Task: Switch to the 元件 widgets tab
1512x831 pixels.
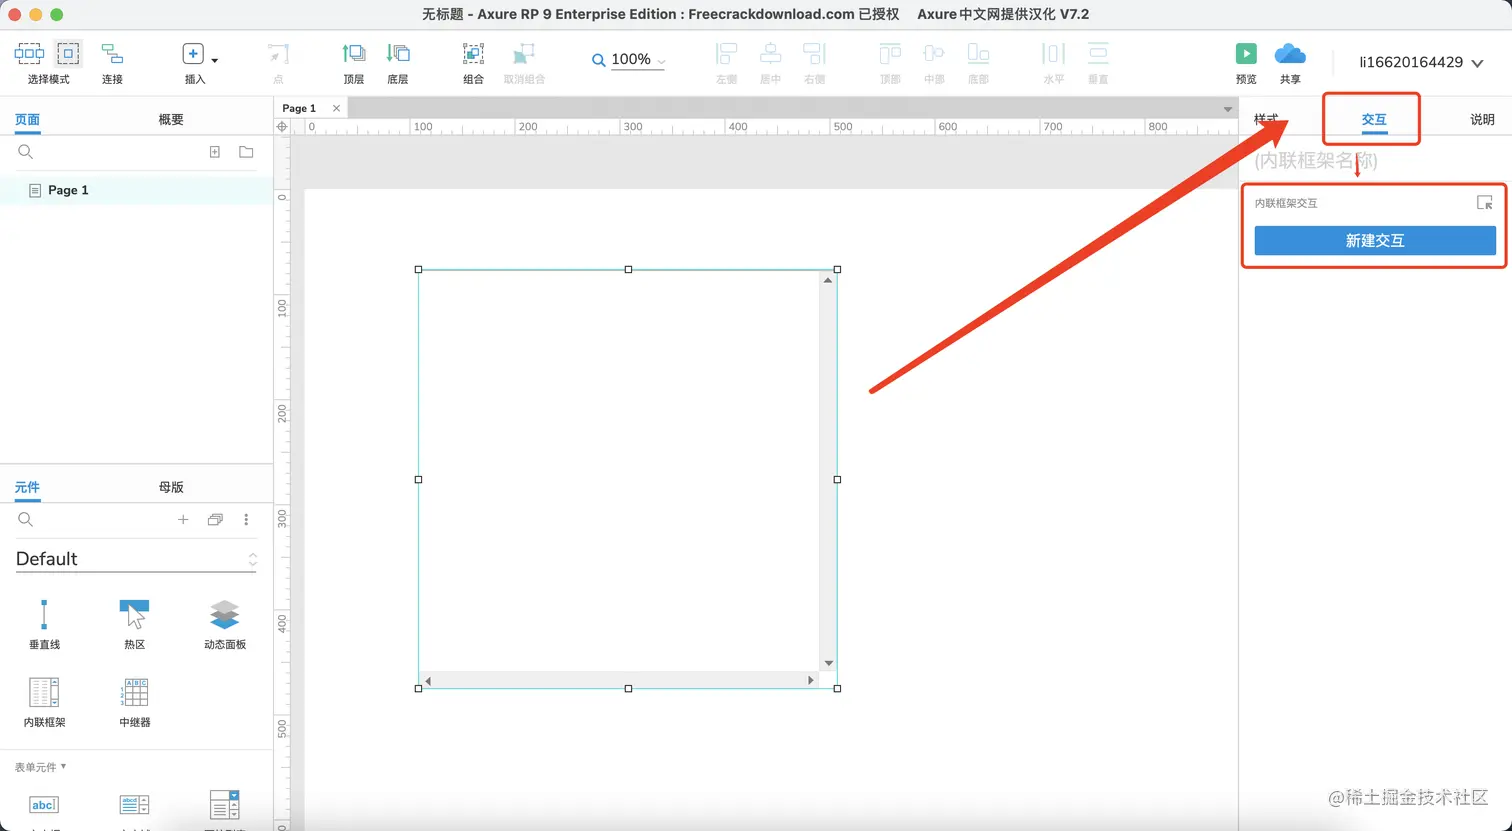Action: (27, 487)
